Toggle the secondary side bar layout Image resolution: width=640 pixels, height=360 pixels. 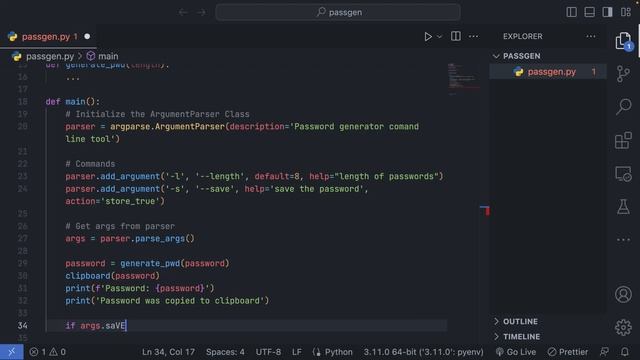point(607,12)
